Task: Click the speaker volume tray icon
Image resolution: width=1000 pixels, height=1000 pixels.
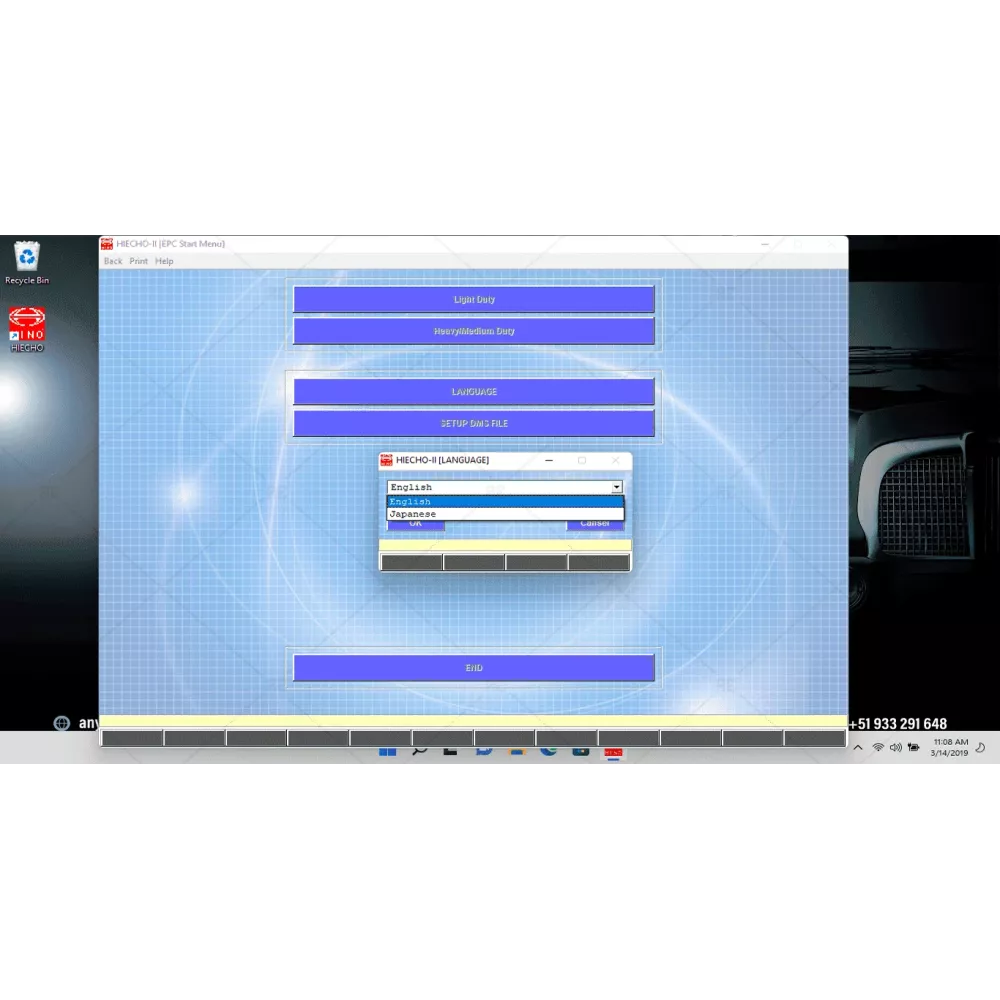Action: [x=895, y=748]
